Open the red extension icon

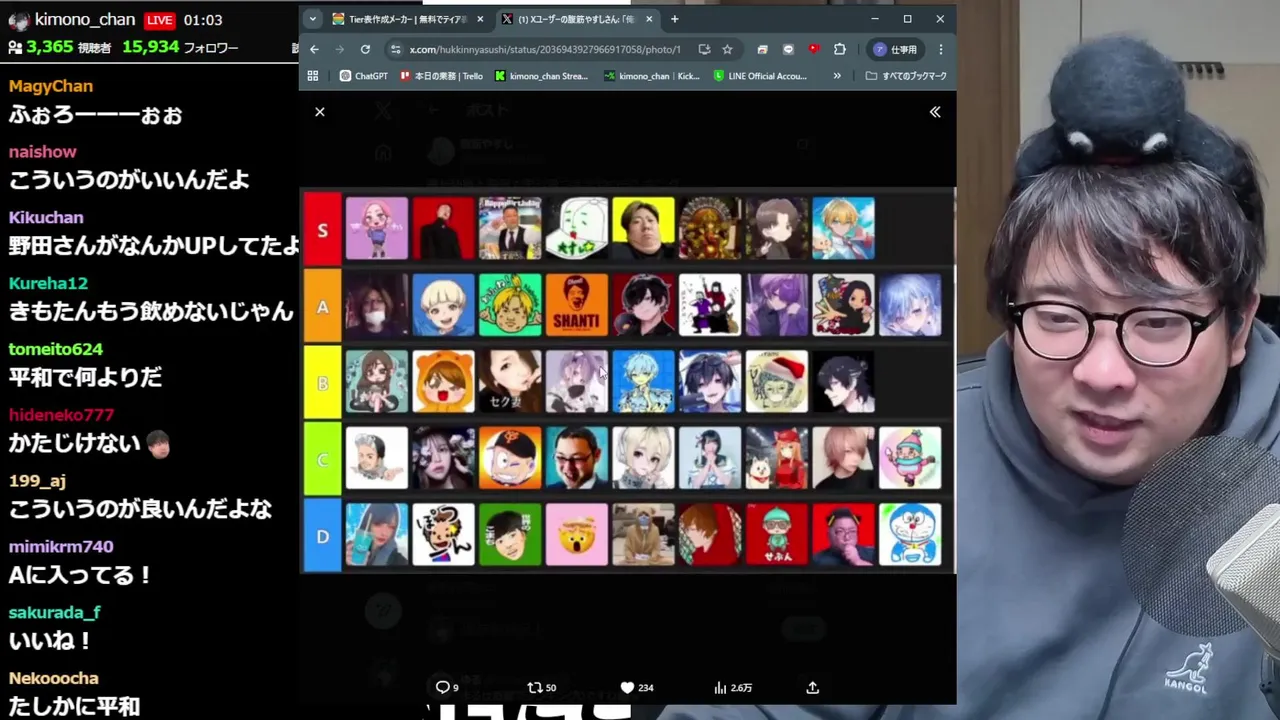pyautogui.click(x=814, y=49)
